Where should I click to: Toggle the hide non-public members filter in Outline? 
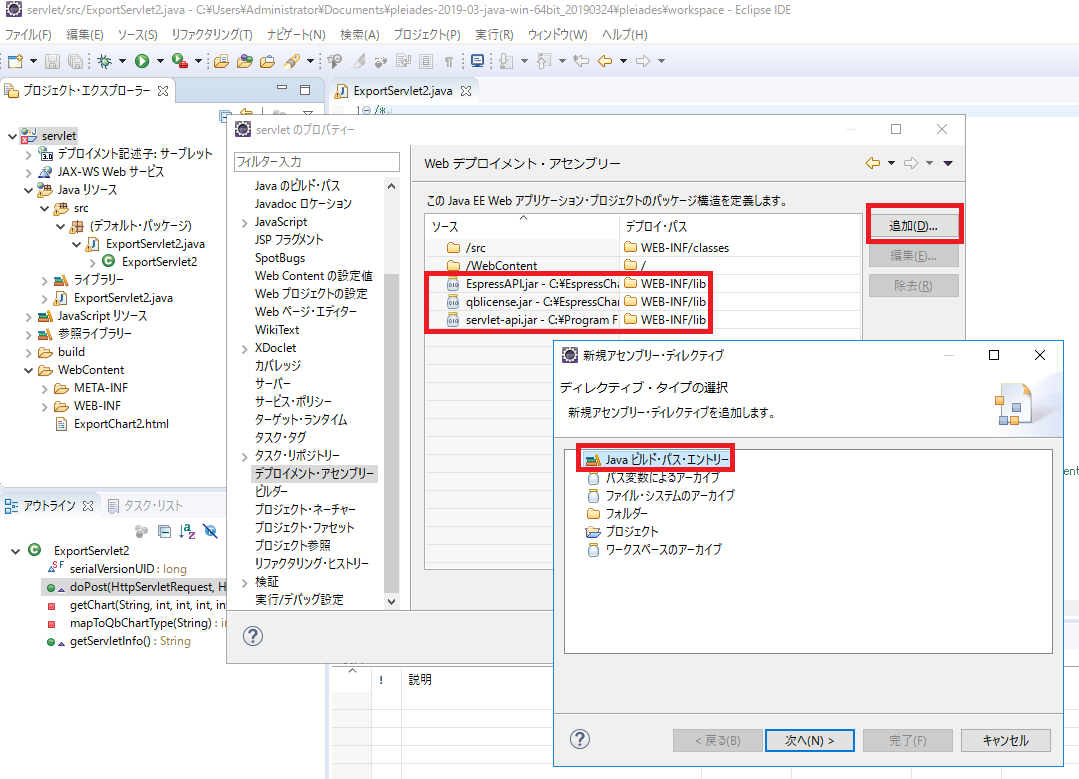[x=210, y=531]
